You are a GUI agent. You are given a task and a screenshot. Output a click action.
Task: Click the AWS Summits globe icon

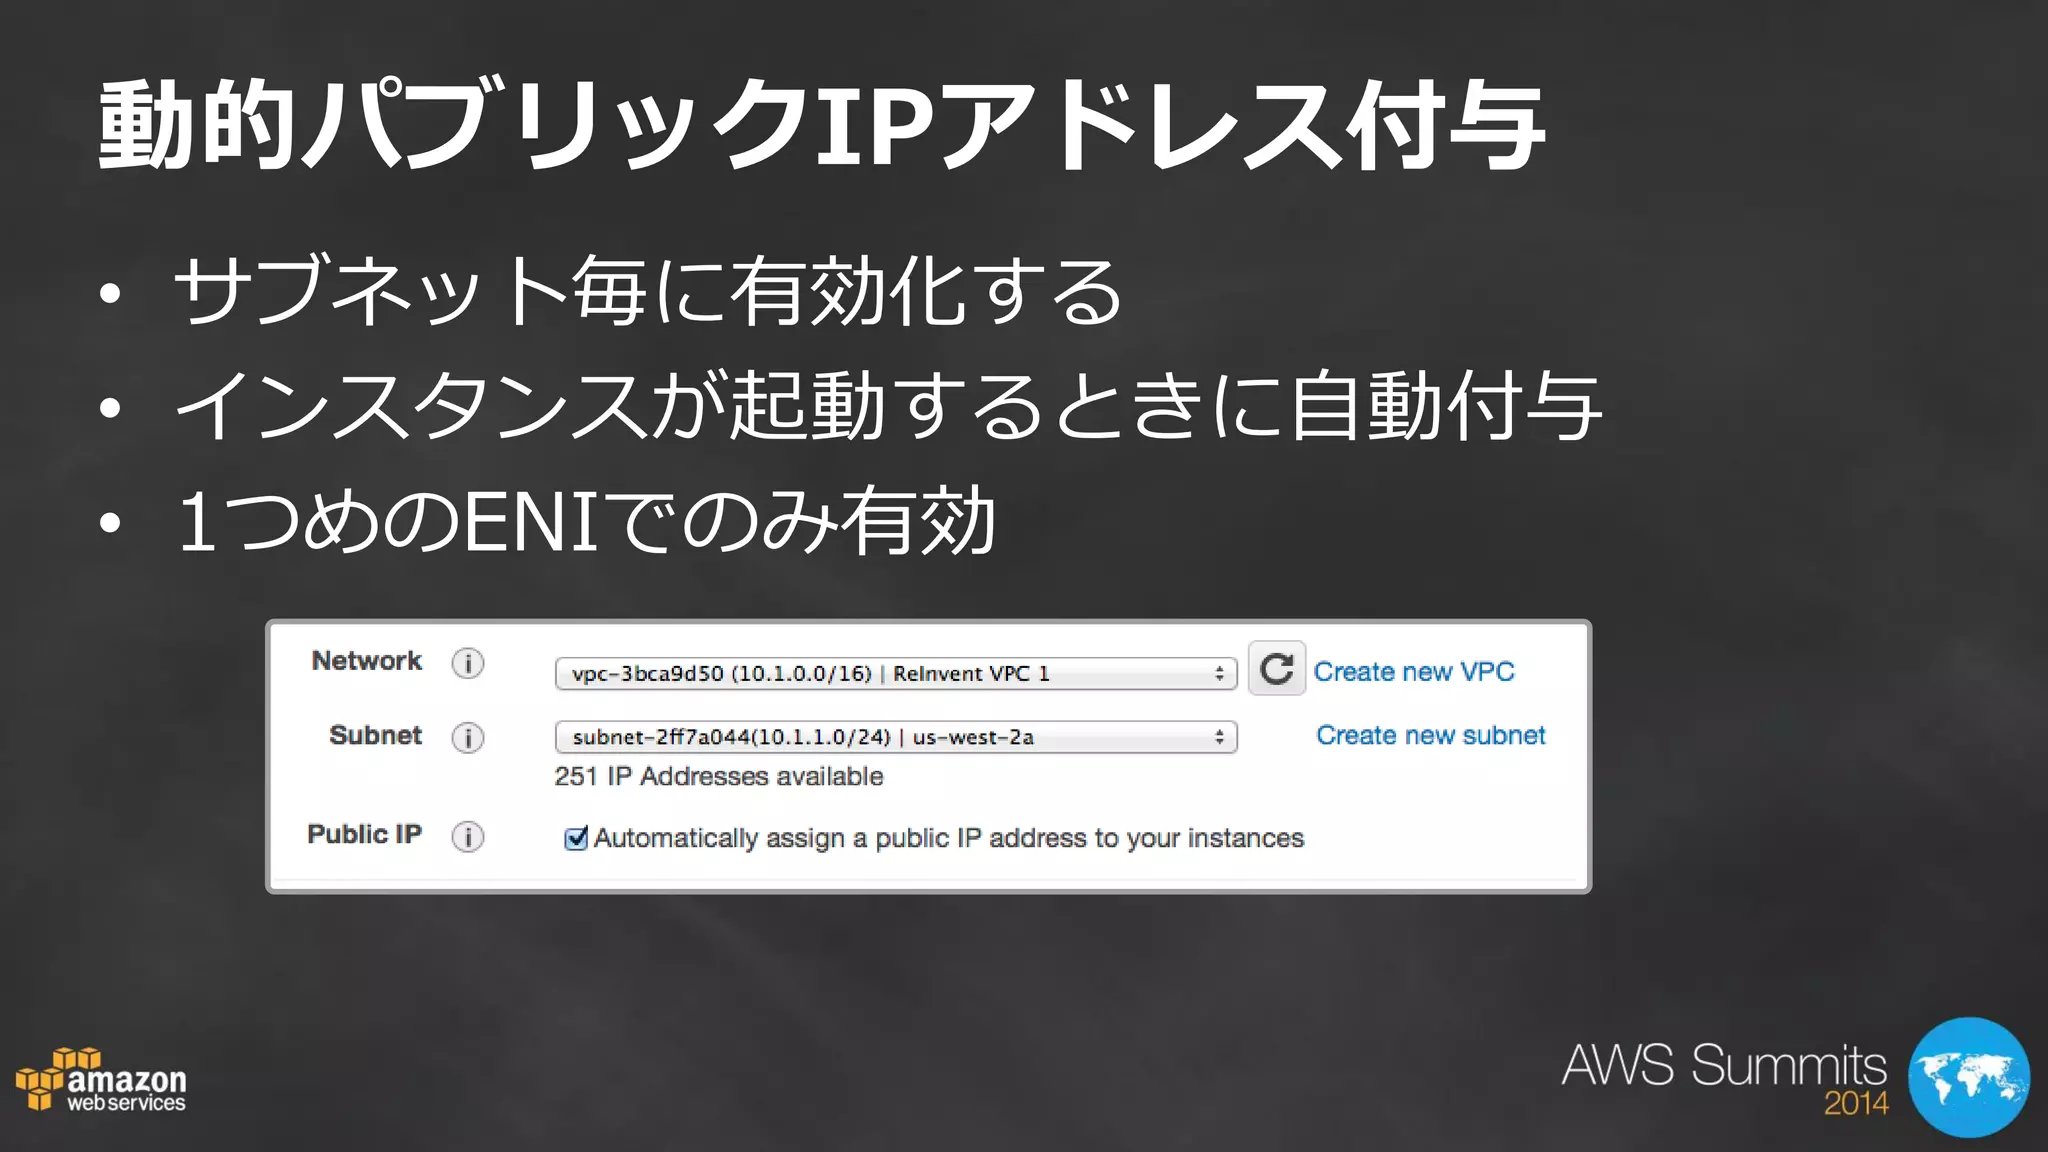(x=1967, y=1077)
